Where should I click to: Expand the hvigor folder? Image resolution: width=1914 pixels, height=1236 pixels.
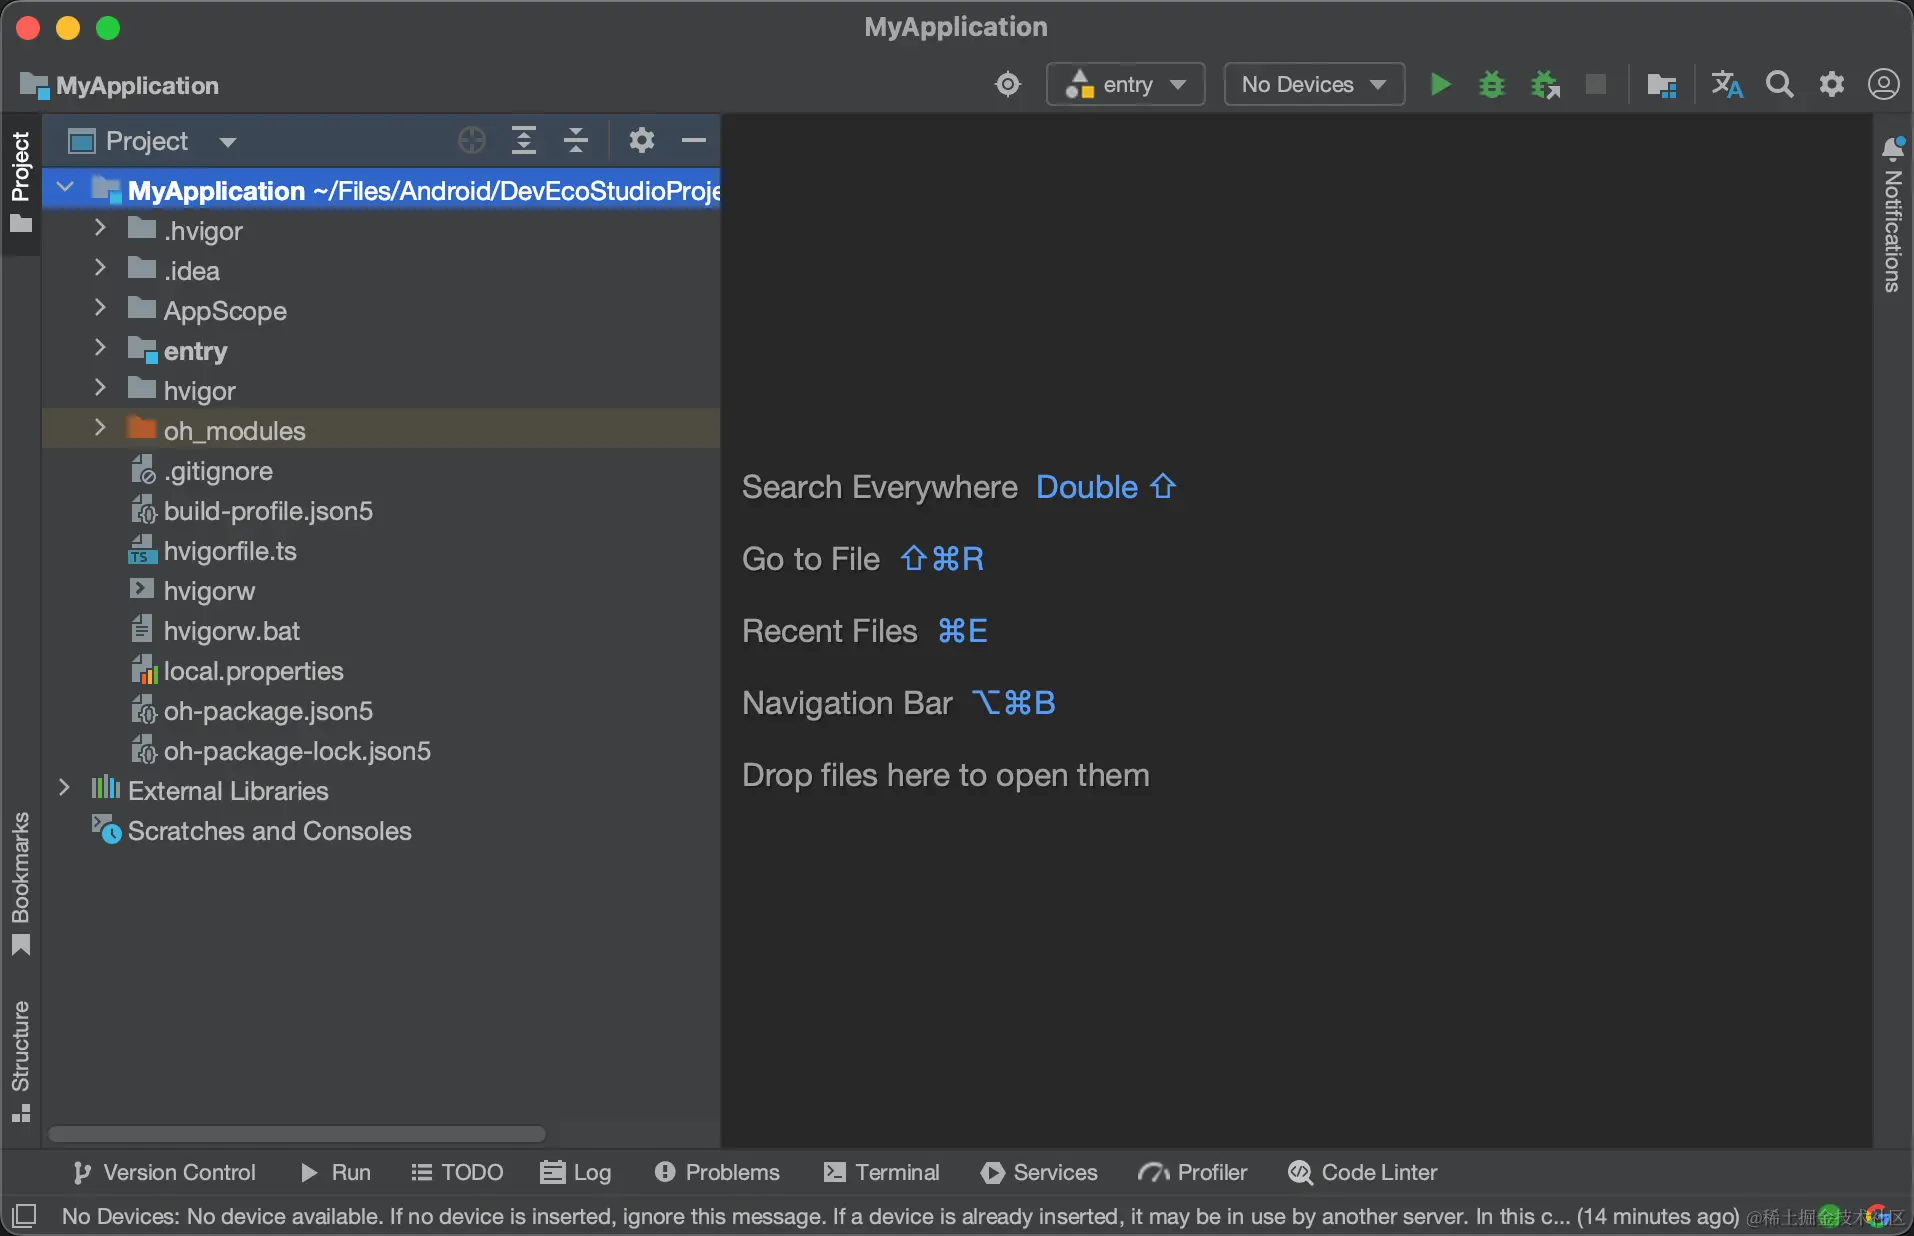tap(100, 388)
